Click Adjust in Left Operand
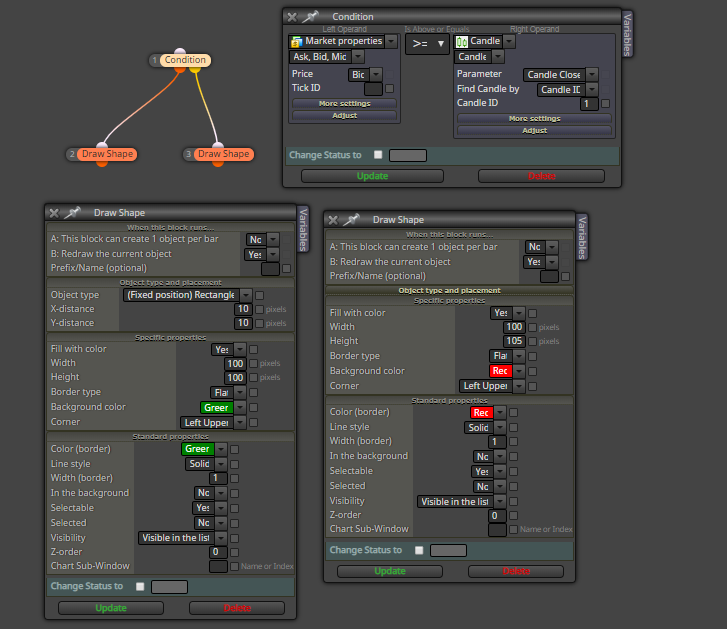Image resolution: width=727 pixels, height=629 pixels. click(x=344, y=115)
